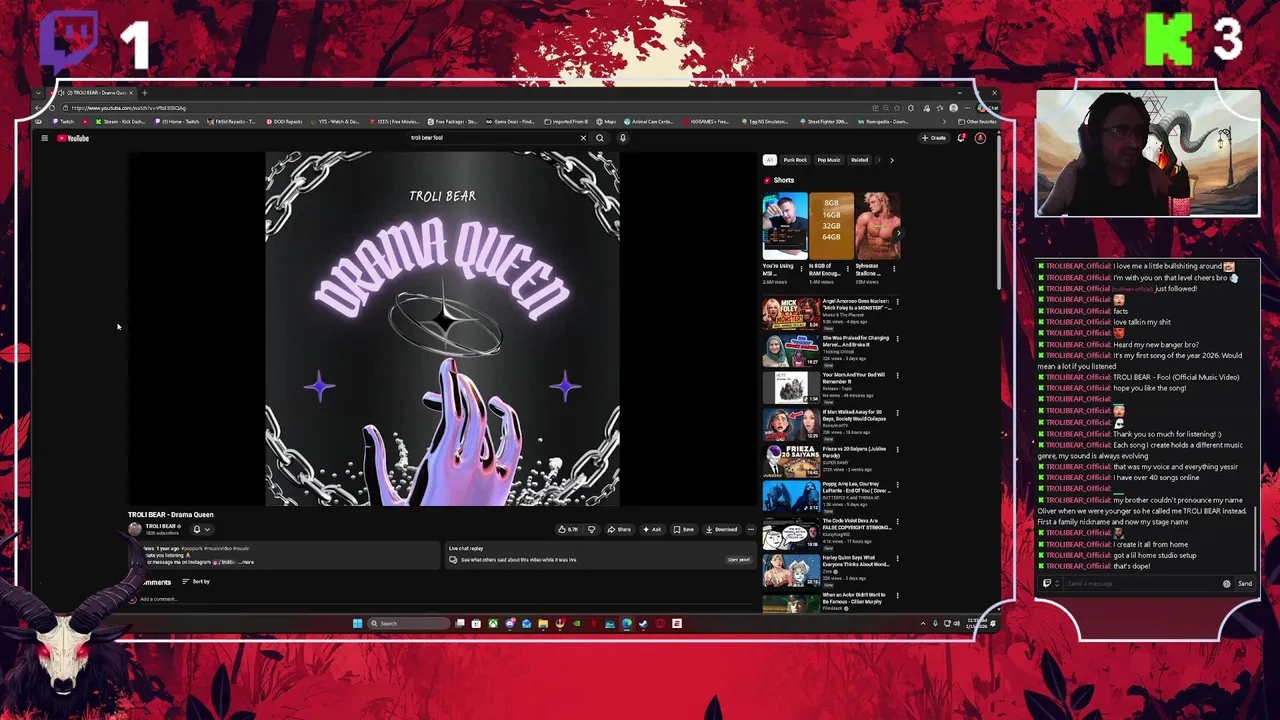Open the YouTube hamburger guide menu
The image size is (1280, 720).
(x=44, y=138)
